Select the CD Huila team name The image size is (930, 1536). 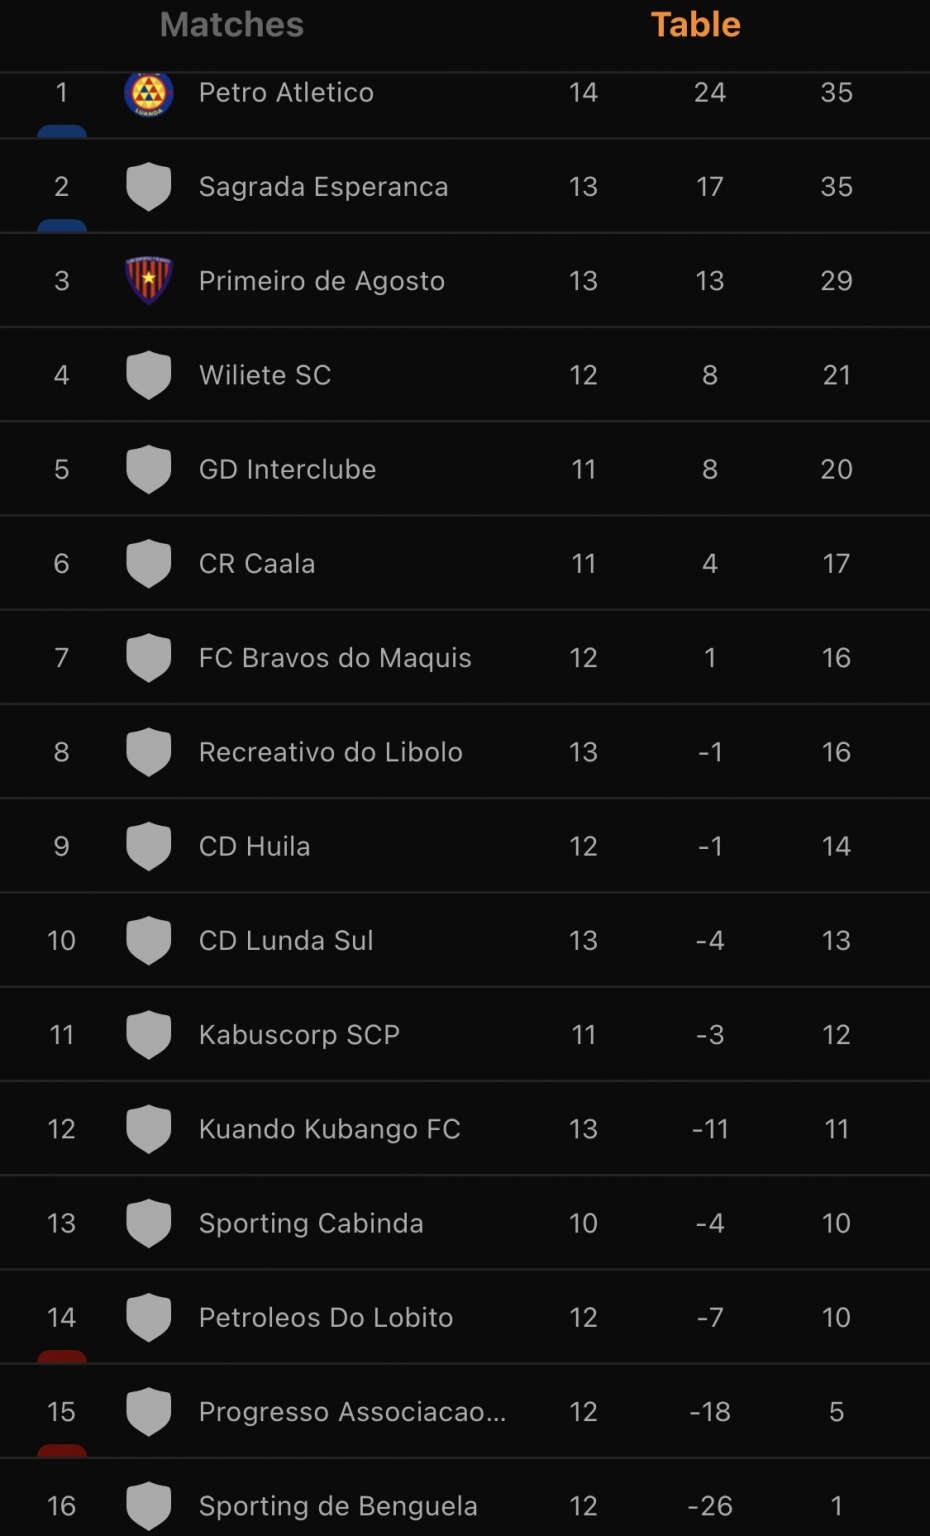click(254, 846)
